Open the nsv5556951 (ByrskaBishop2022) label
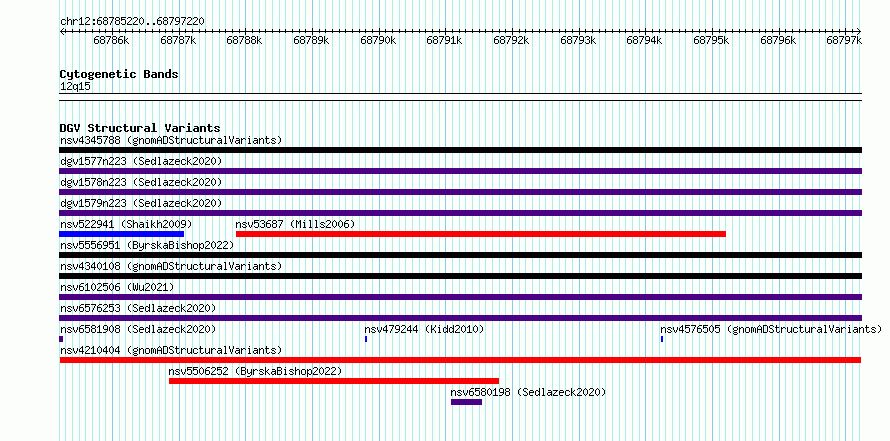This screenshot has width=890, height=441. (147, 245)
